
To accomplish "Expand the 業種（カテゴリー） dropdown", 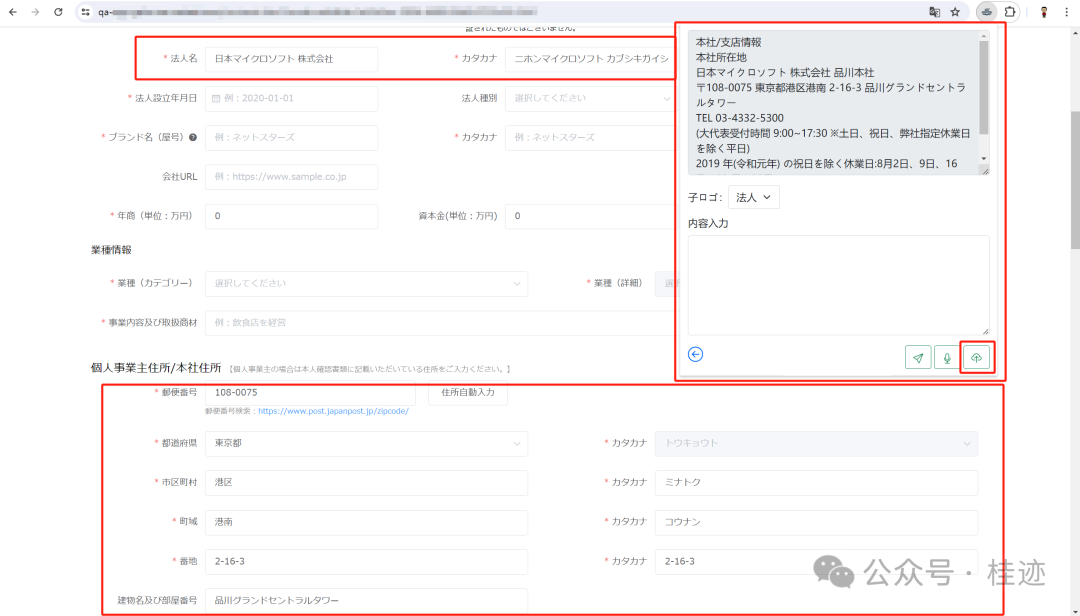I will point(366,283).
